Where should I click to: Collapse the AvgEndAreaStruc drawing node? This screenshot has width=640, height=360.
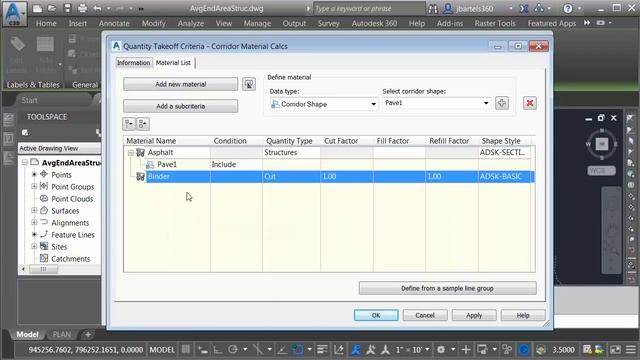24,162
